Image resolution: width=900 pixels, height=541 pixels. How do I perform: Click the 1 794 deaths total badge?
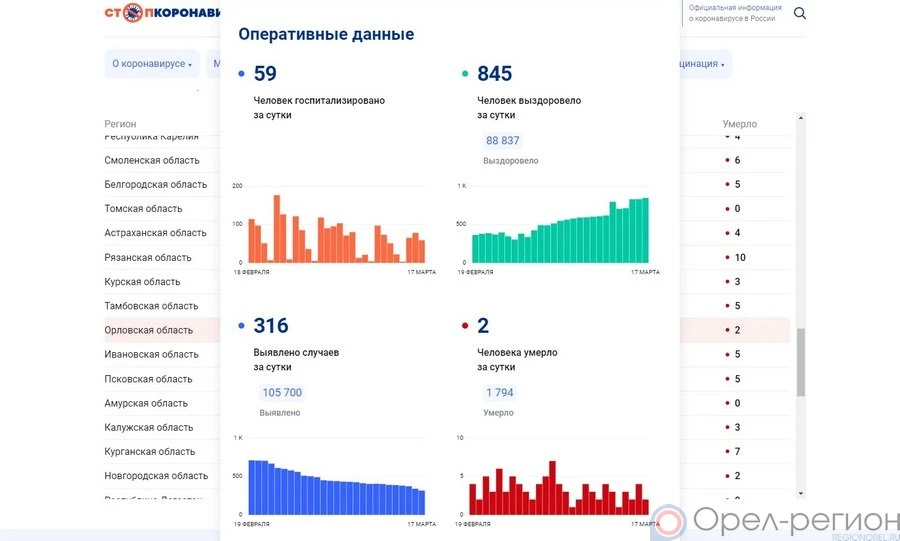click(499, 393)
